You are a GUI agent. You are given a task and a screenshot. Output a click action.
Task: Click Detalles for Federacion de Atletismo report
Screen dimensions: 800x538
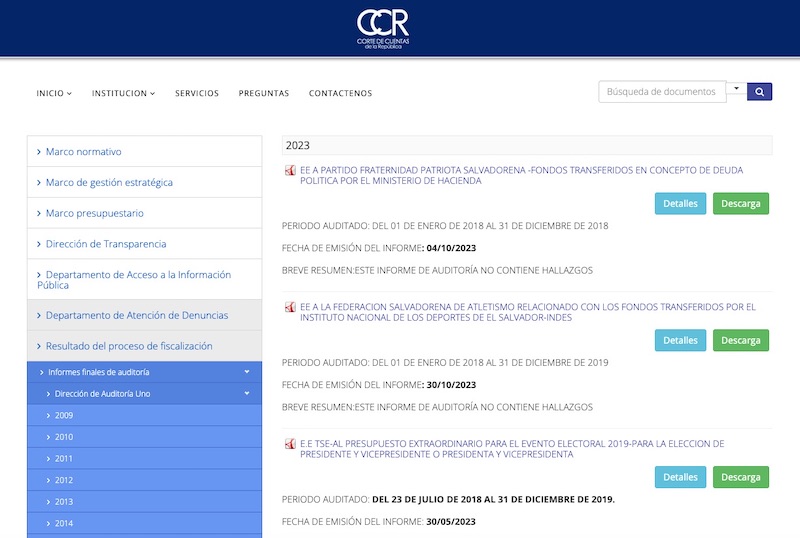pos(680,340)
